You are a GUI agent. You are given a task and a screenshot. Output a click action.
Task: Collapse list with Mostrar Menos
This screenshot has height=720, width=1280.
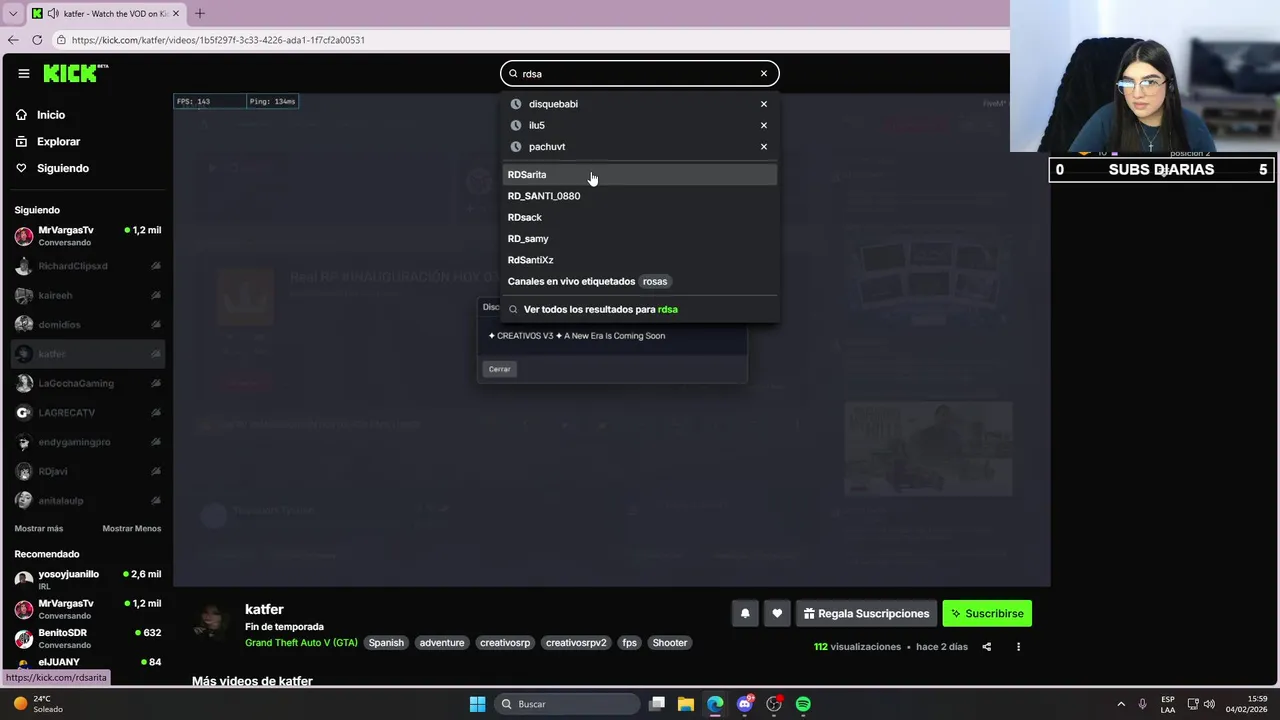(x=131, y=528)
